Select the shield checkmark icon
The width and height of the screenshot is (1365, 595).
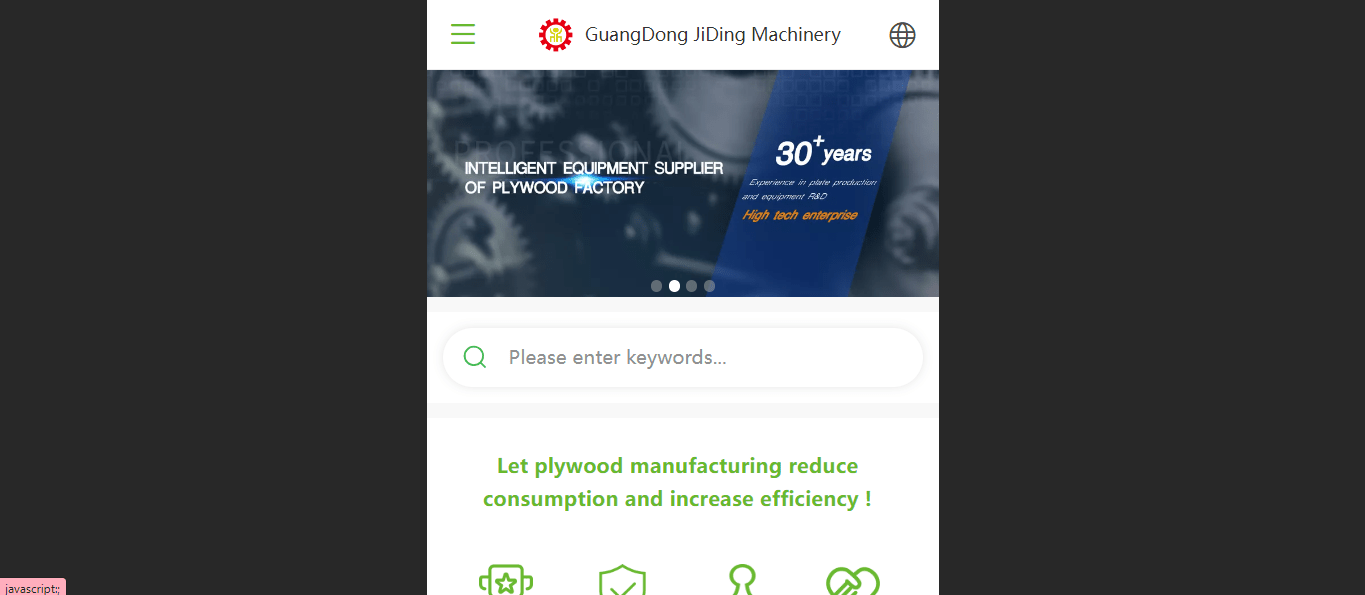(x=622, y=581)
